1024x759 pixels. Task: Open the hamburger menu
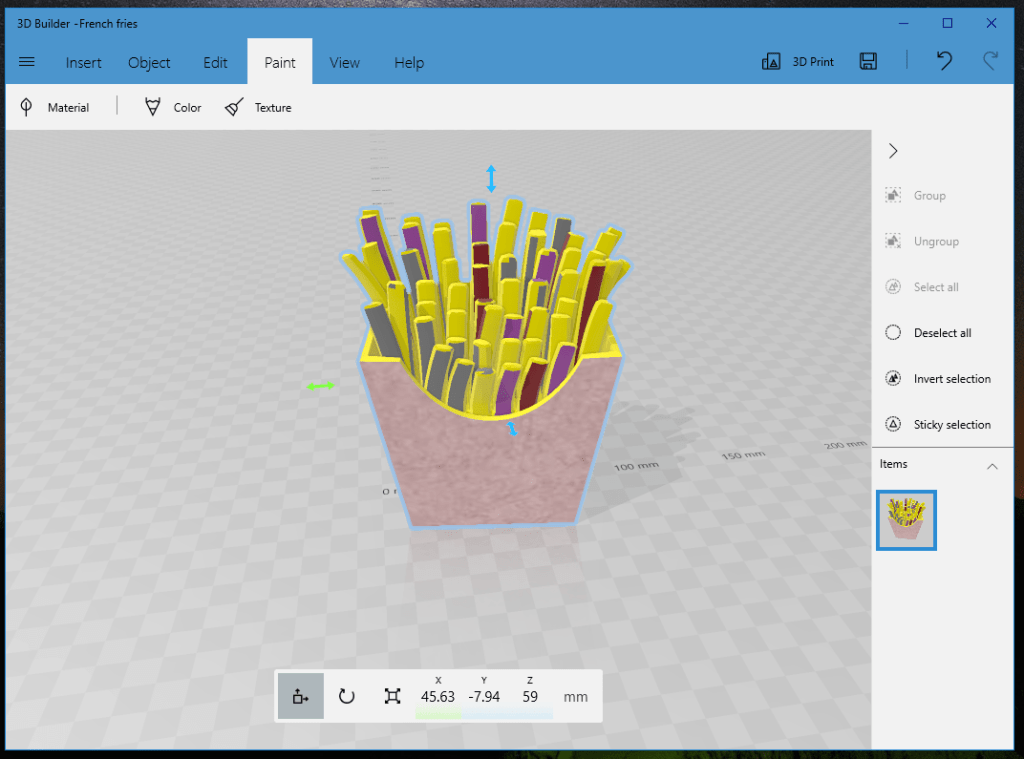(27, 61)
